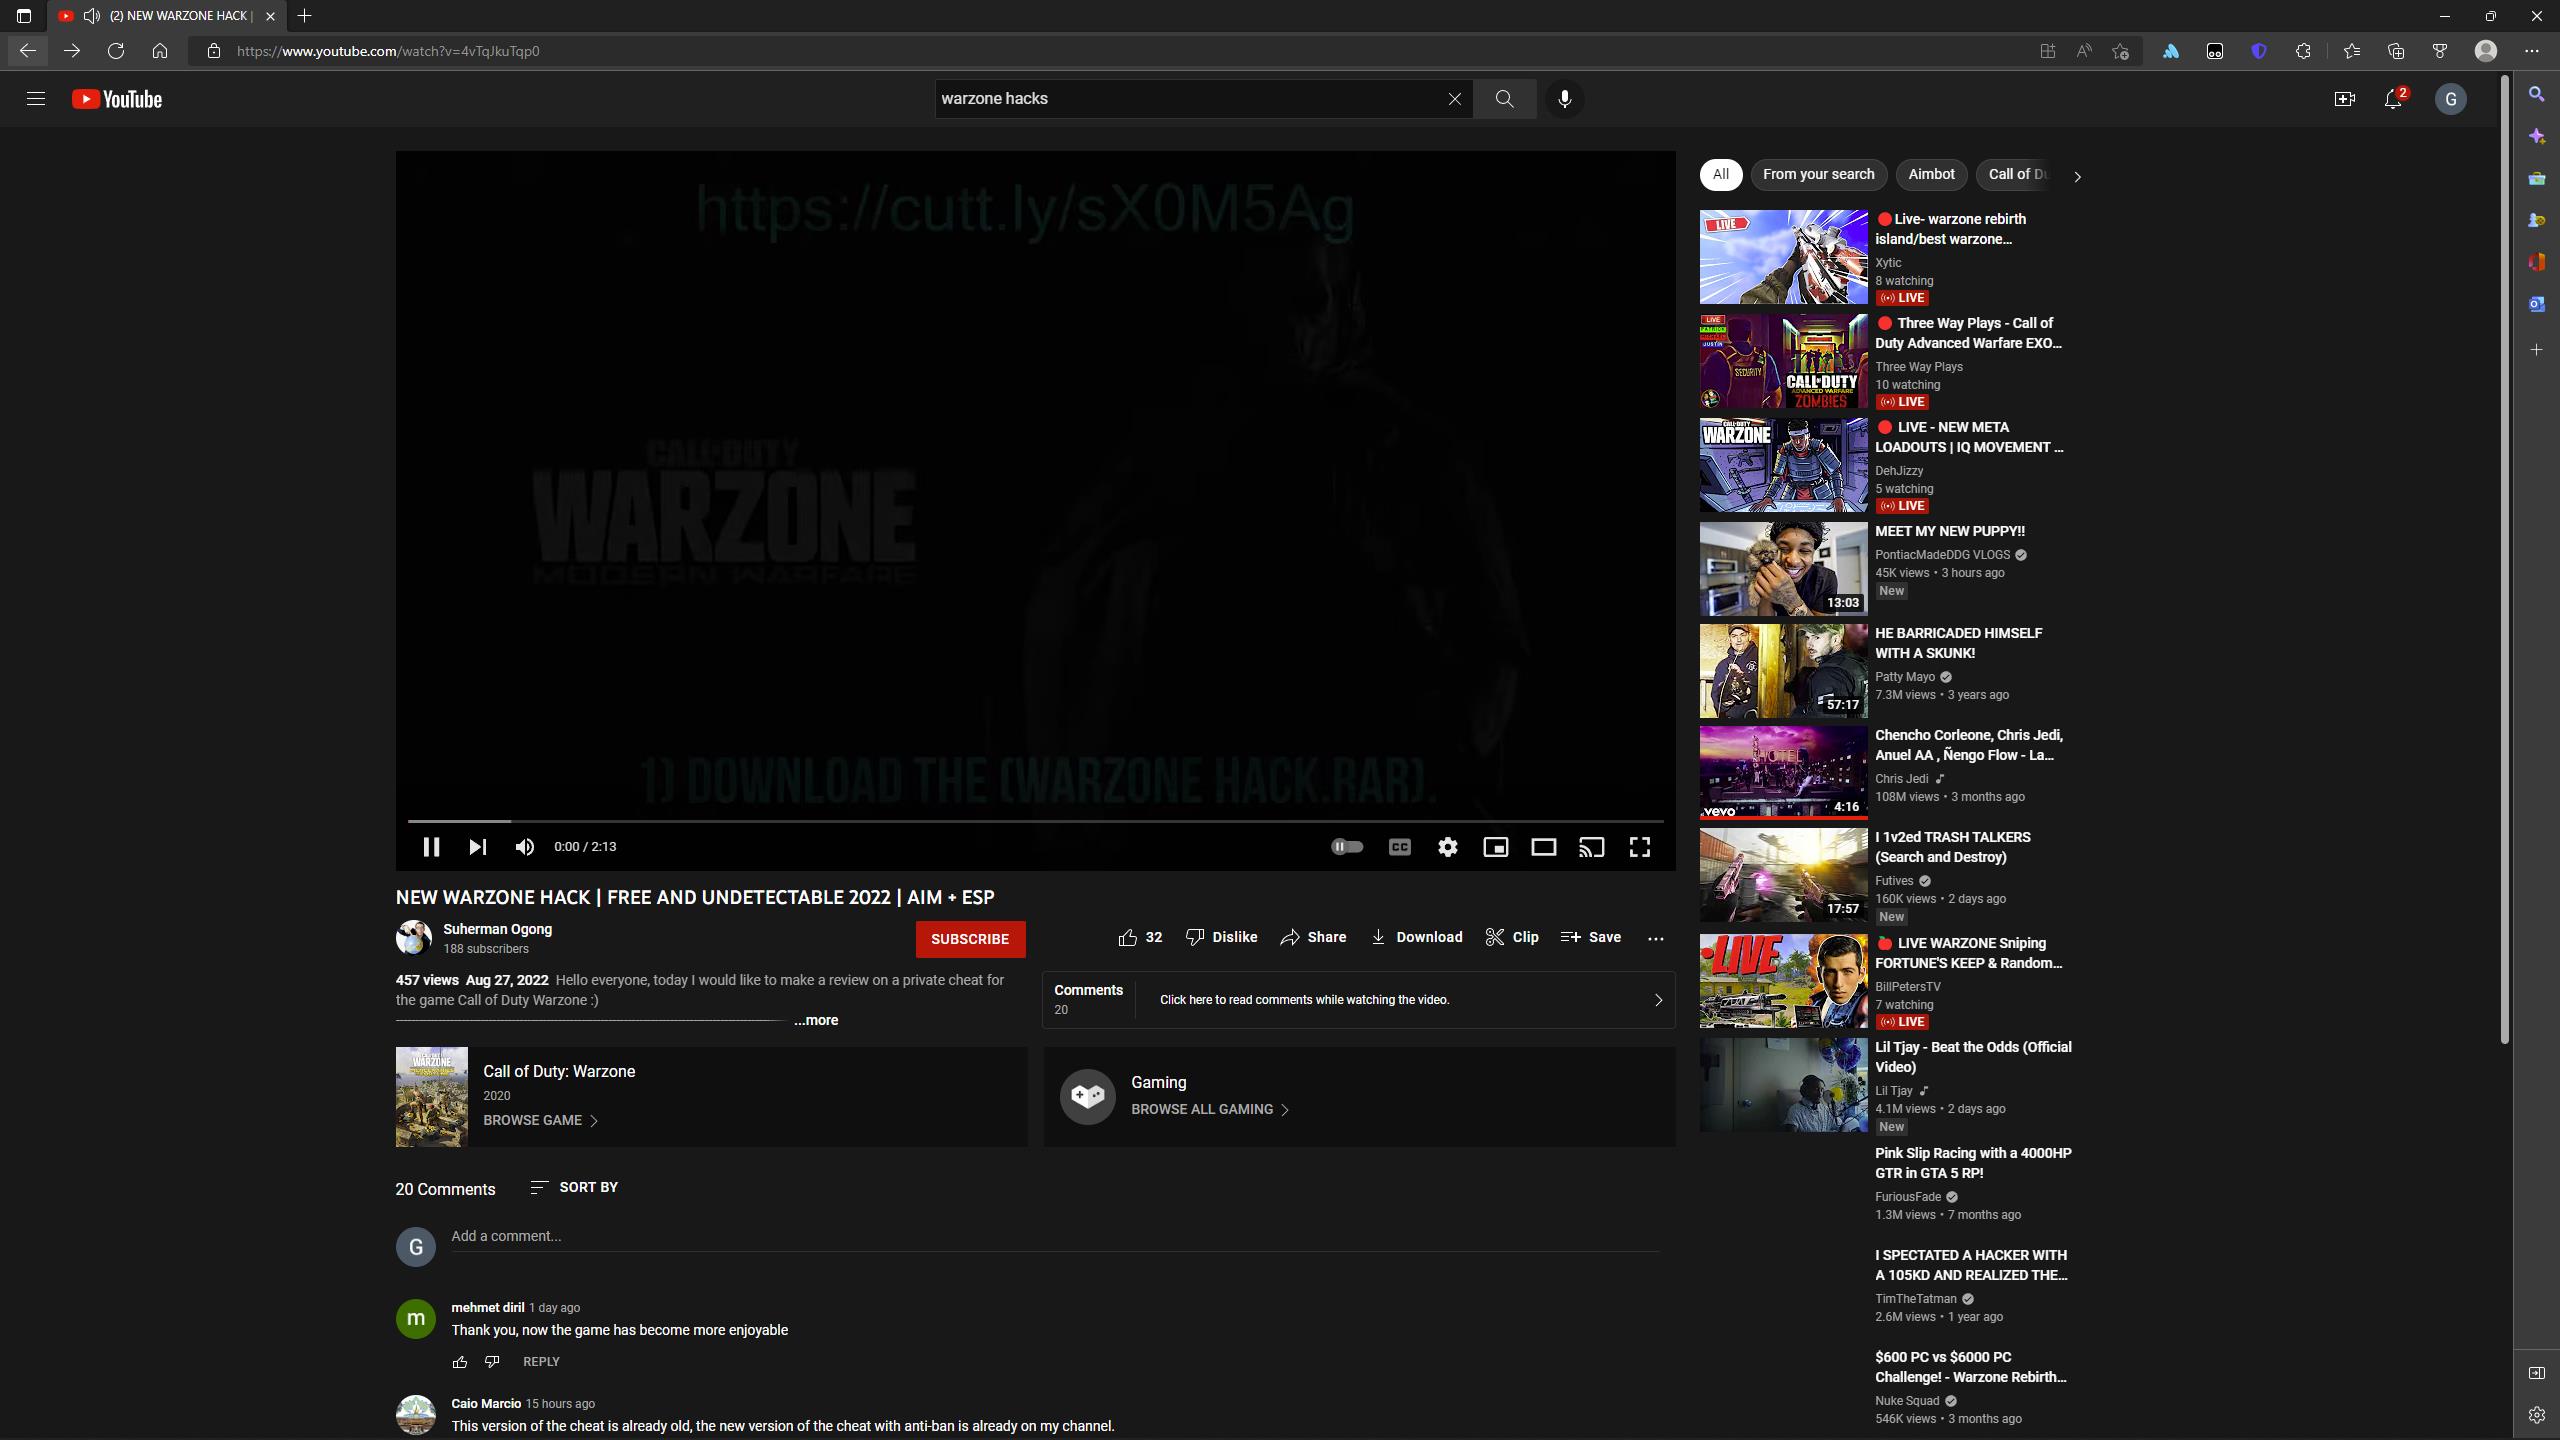The height and width of the screenshot is (1440, 2560).
Task: Pause the video playback
Action: coord(431,847)
